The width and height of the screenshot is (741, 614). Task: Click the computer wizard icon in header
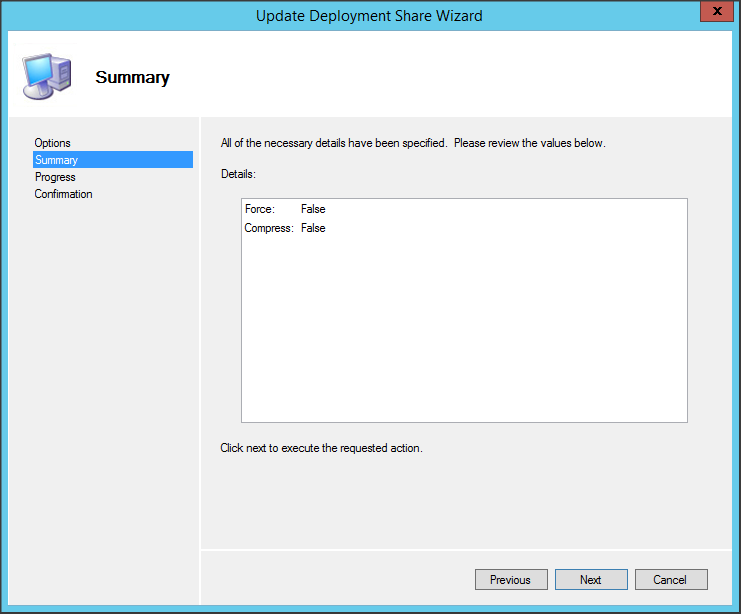pos(46,76)
